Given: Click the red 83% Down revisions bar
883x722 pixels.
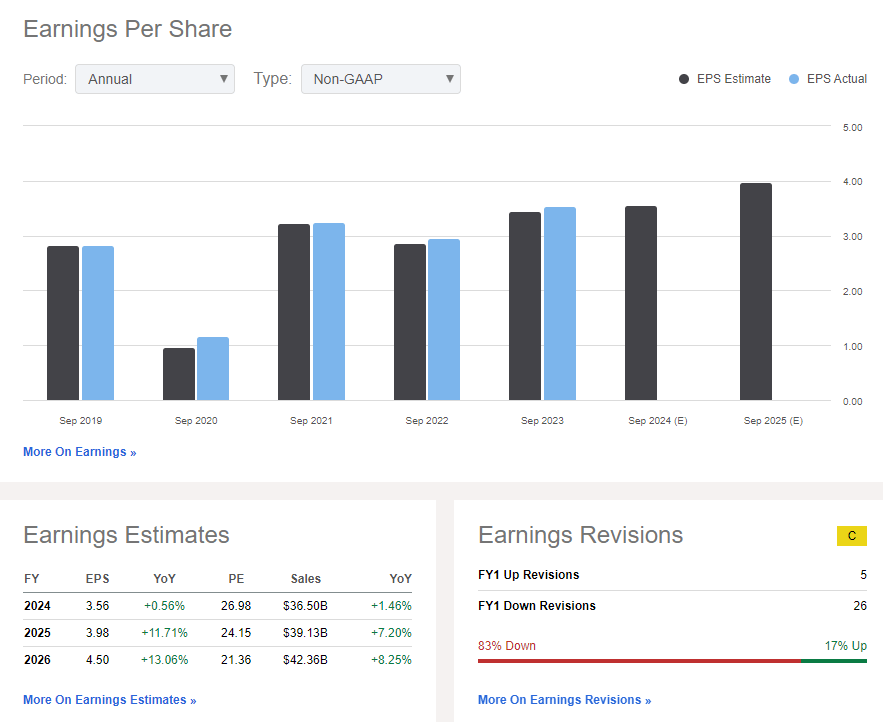Looking at the screenshot, I should pyautogui.click(x=639, y=661).
